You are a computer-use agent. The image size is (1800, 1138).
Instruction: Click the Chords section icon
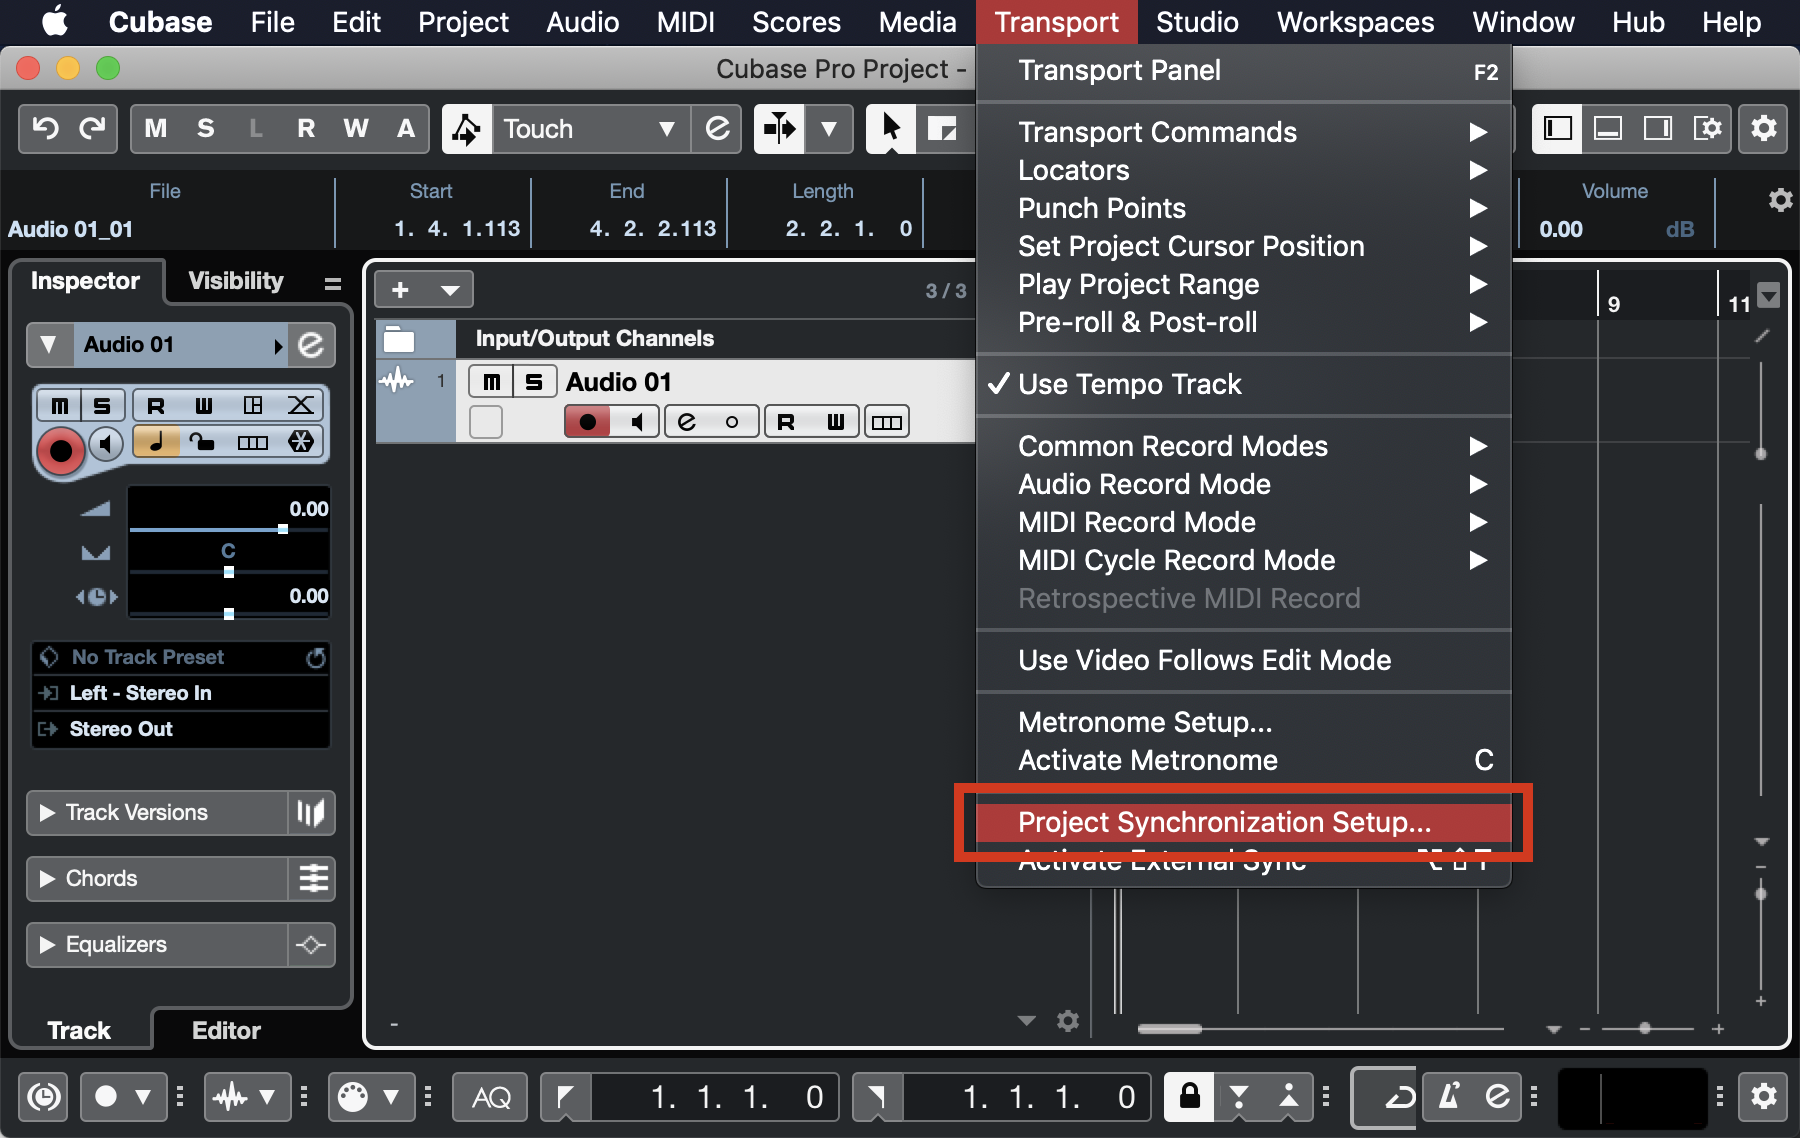point(313,879)
